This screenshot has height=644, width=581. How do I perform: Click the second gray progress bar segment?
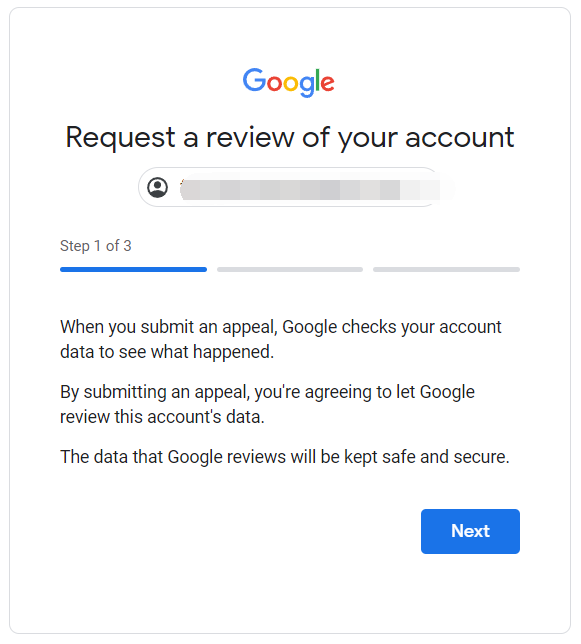coord(290,269)
